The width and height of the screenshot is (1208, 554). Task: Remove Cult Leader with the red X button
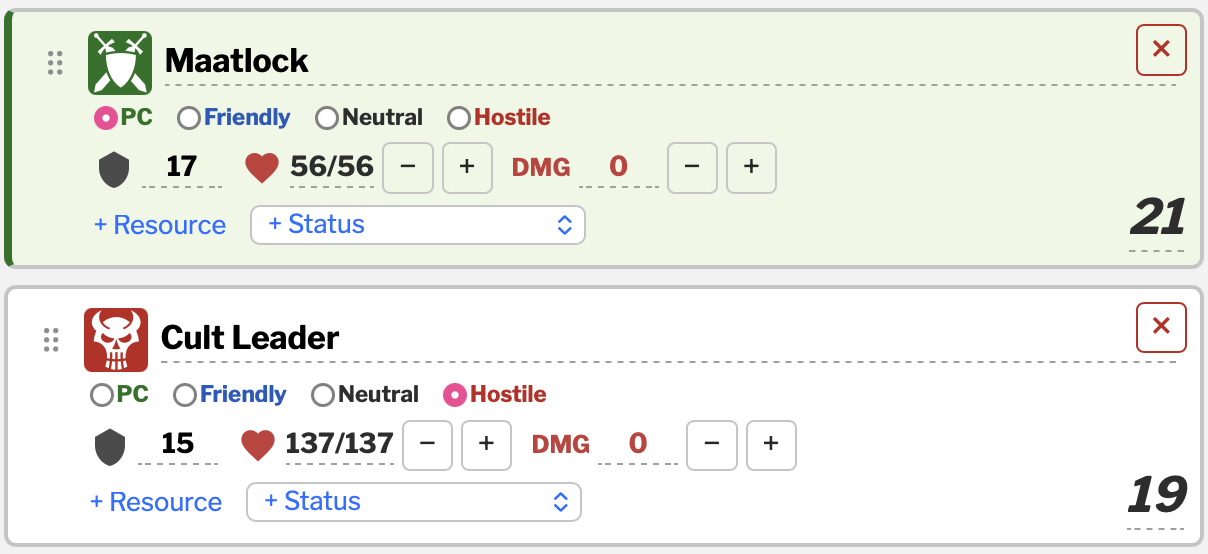point(1161,326)
